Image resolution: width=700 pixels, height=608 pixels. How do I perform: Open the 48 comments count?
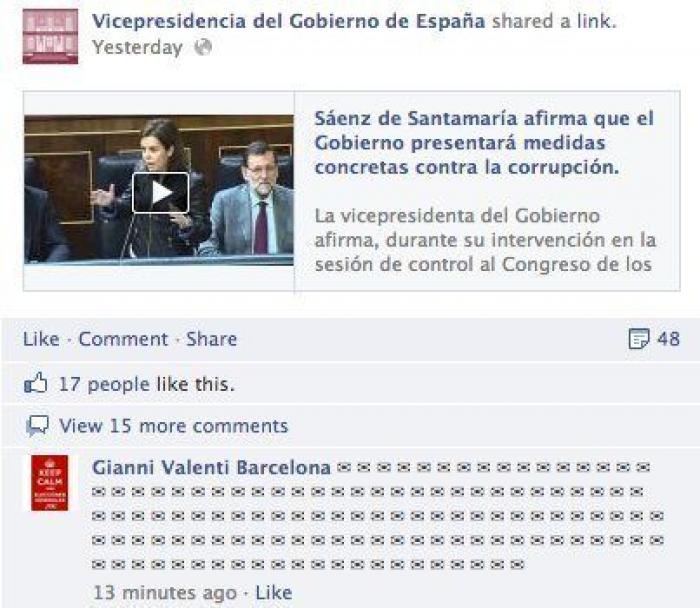(668, 339)
